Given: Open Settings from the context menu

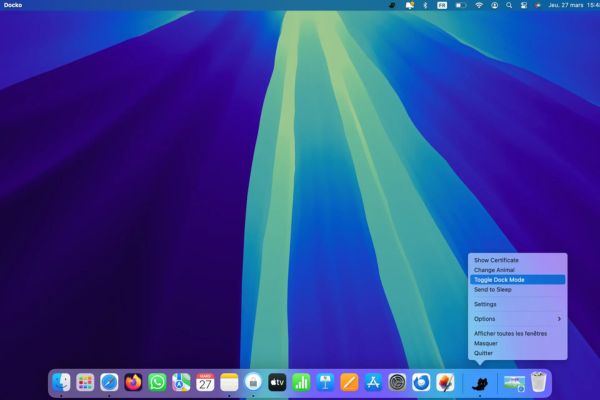Looking at the screenshot, I should pos(485,304).
